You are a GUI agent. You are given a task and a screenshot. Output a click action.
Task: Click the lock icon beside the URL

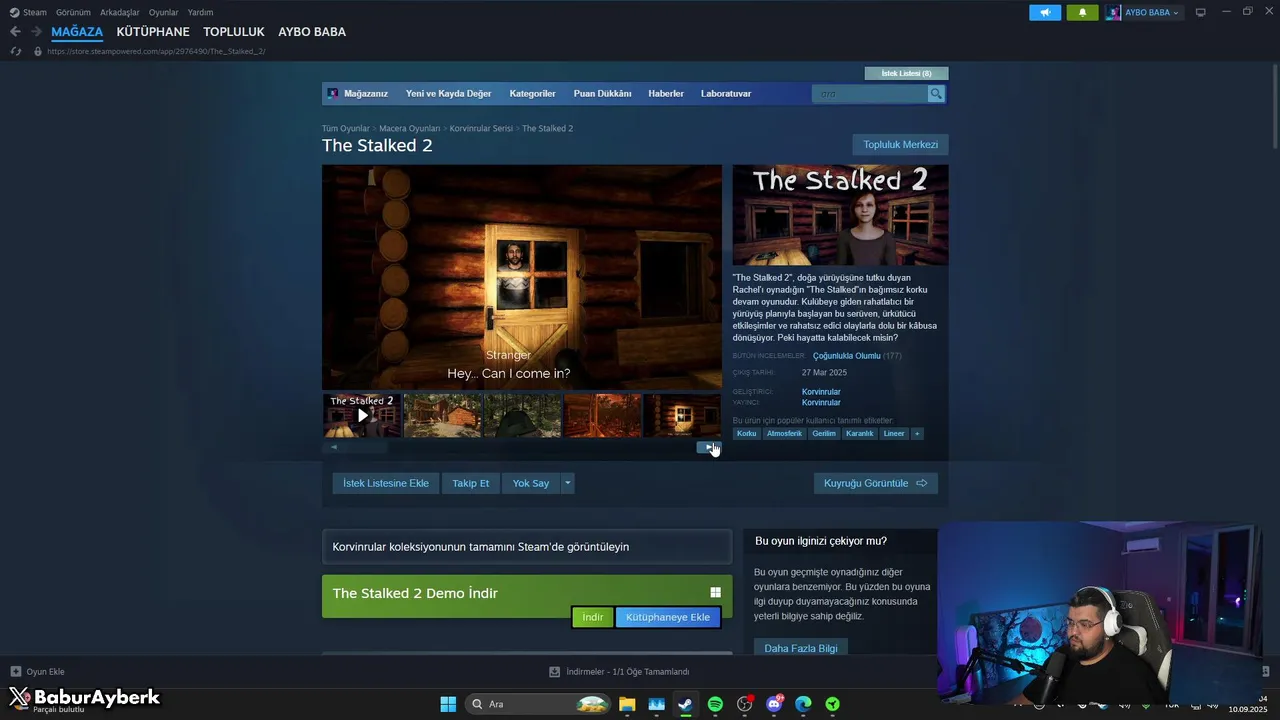38,51
